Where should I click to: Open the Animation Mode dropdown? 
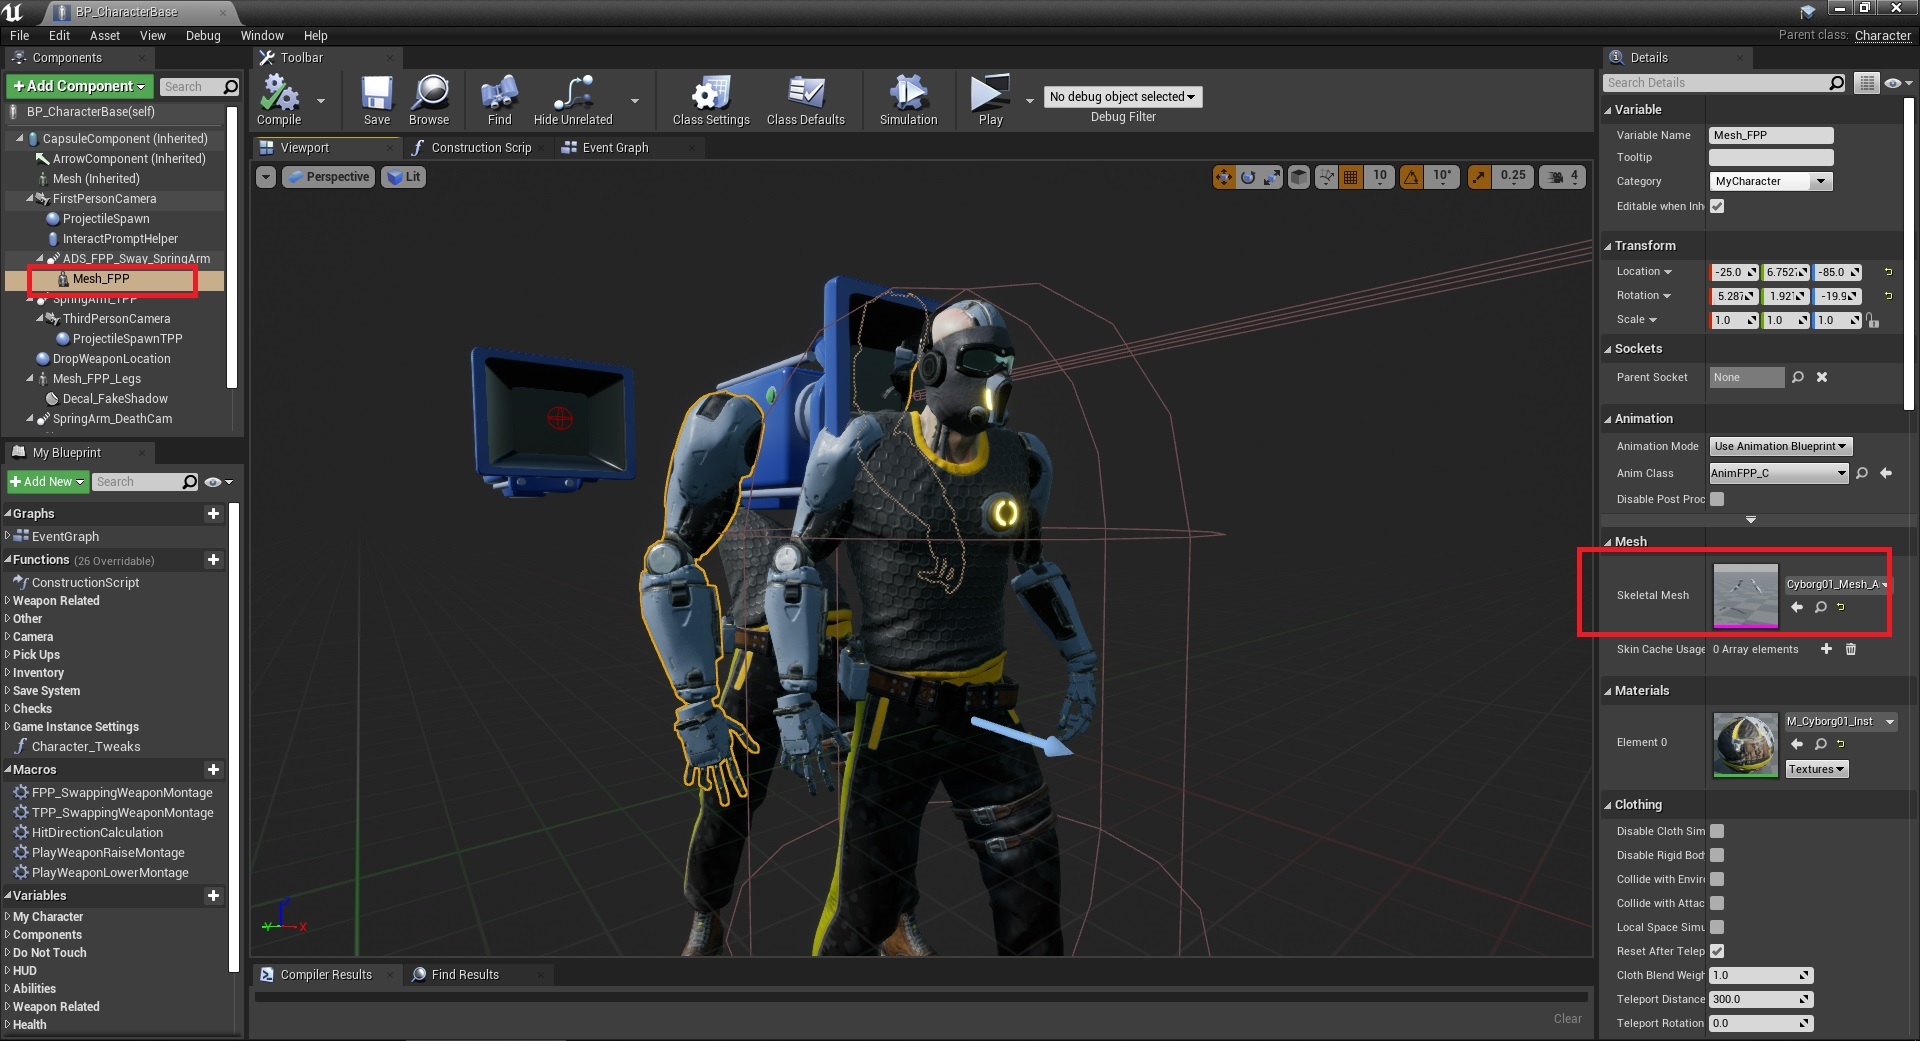[1780, 446]
